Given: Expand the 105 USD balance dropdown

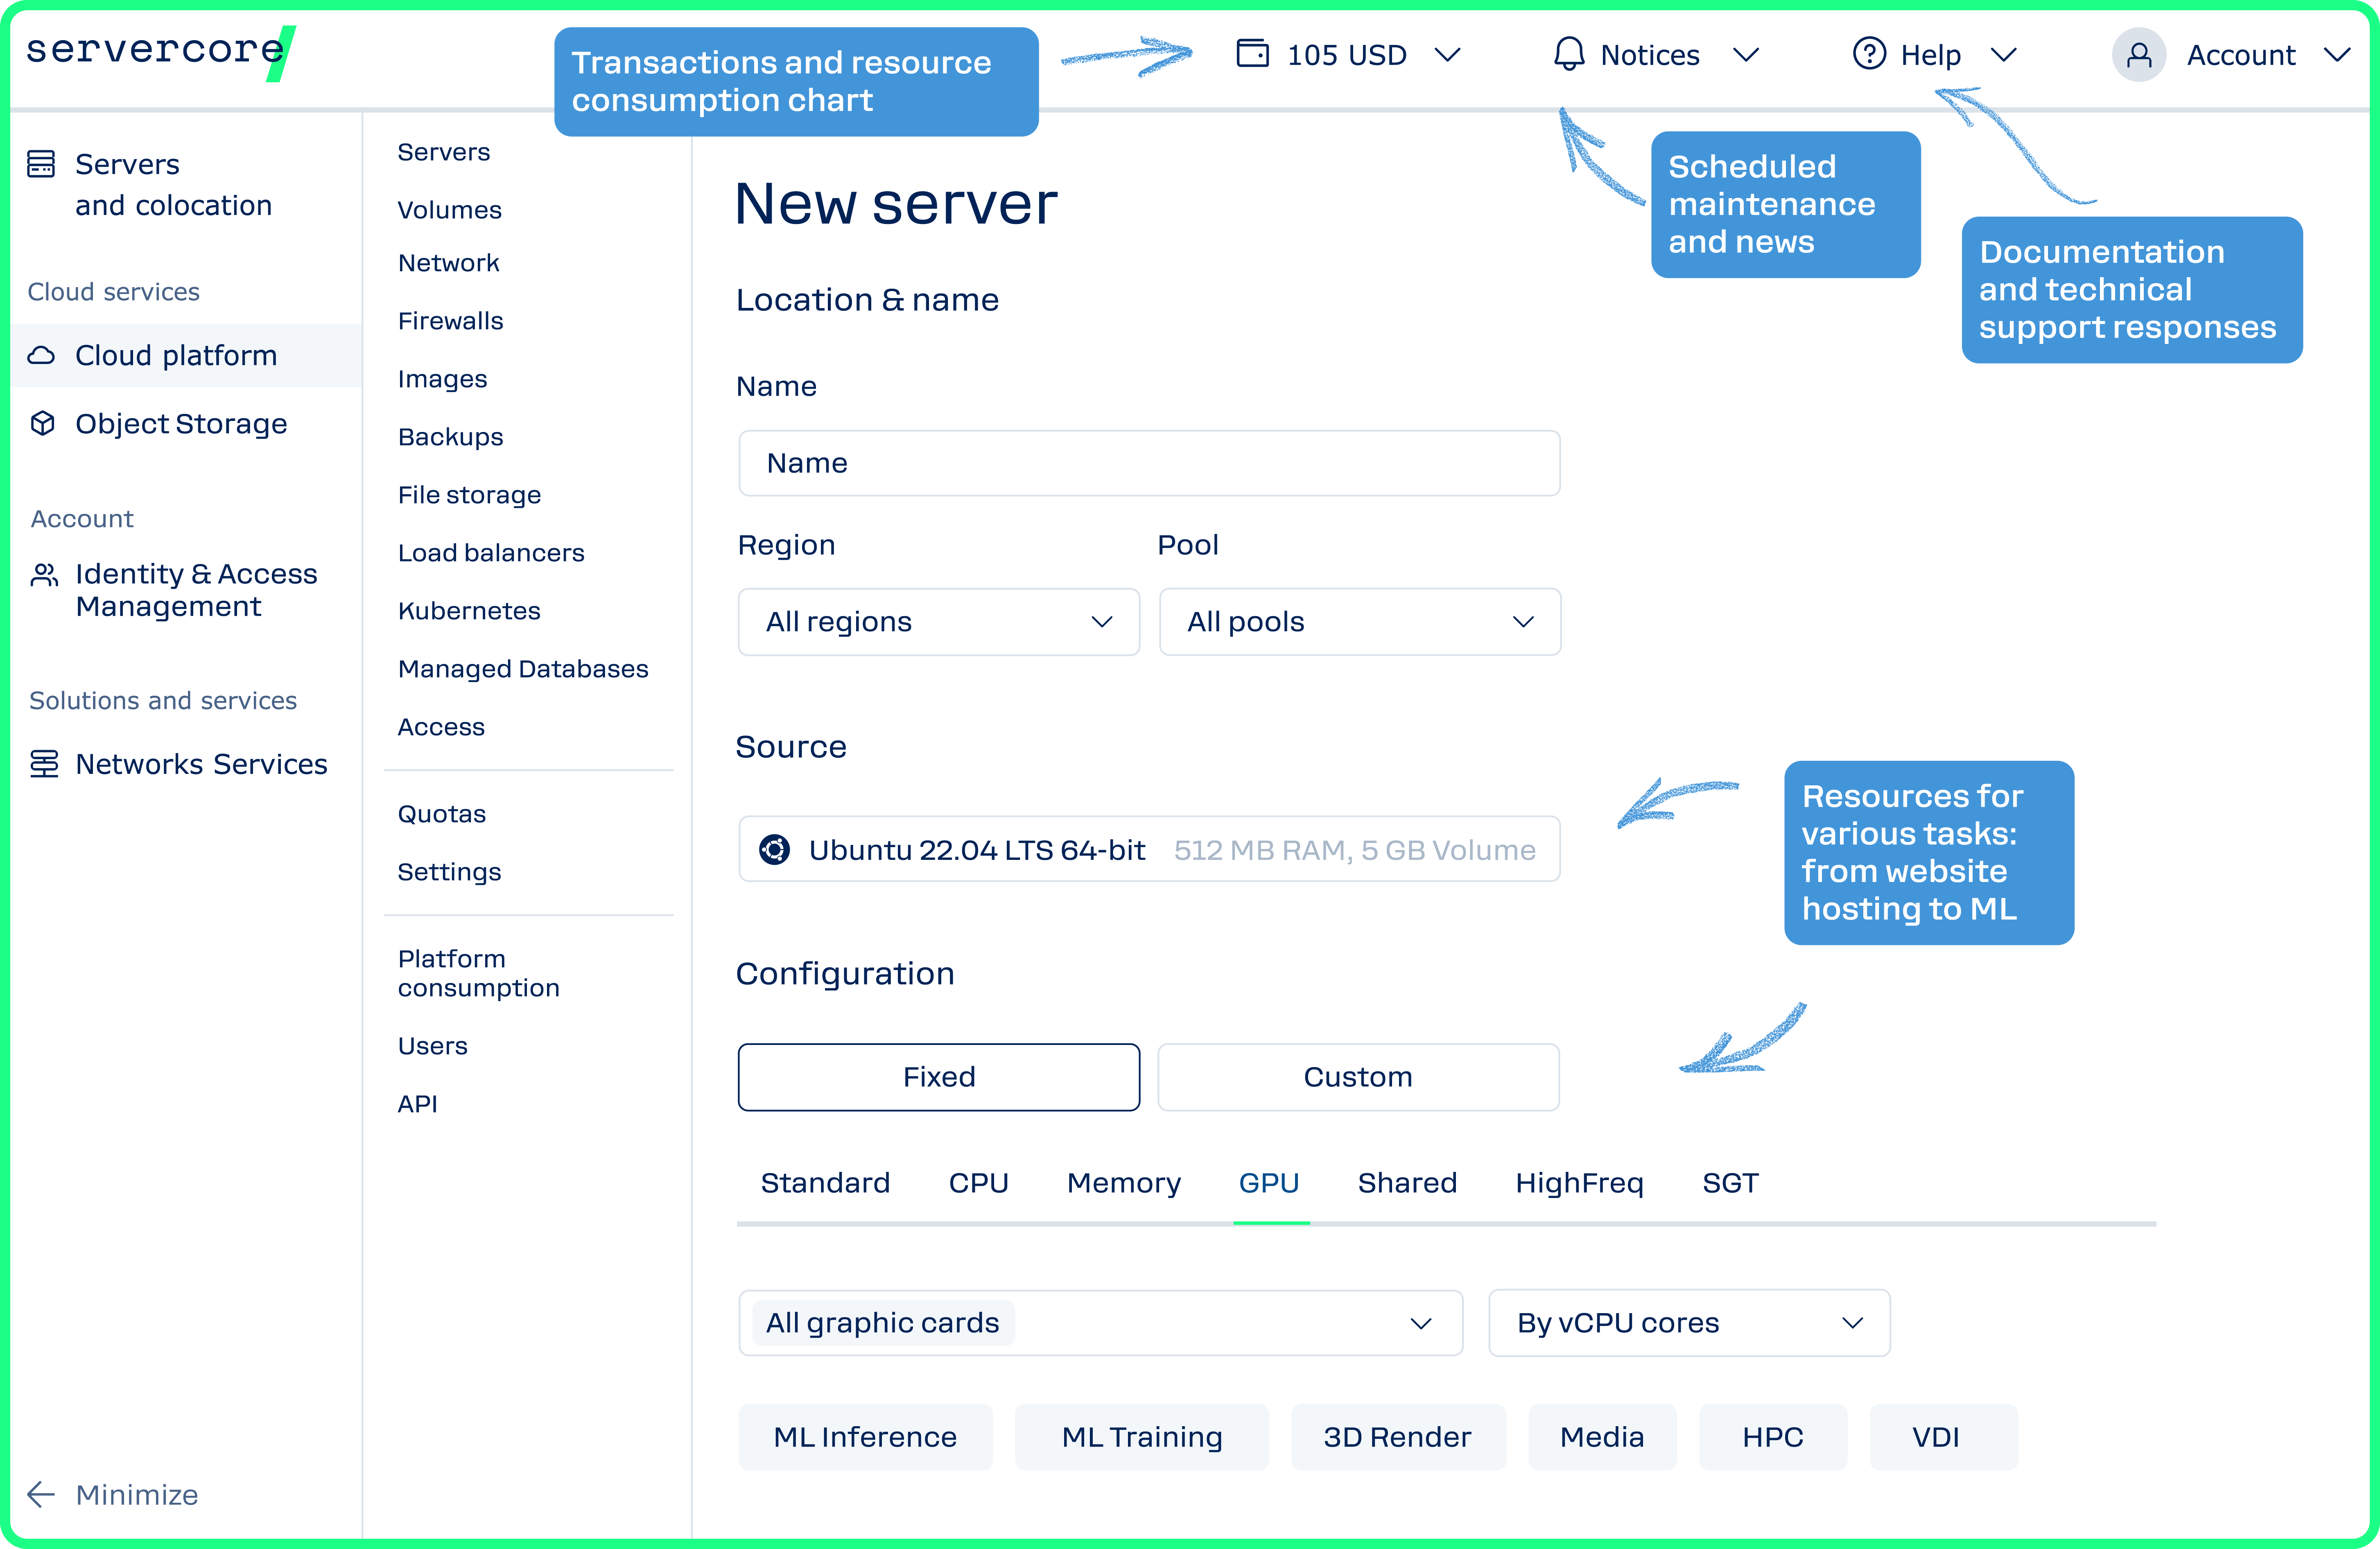Looking at the screenshot, I should point(1447,55).
